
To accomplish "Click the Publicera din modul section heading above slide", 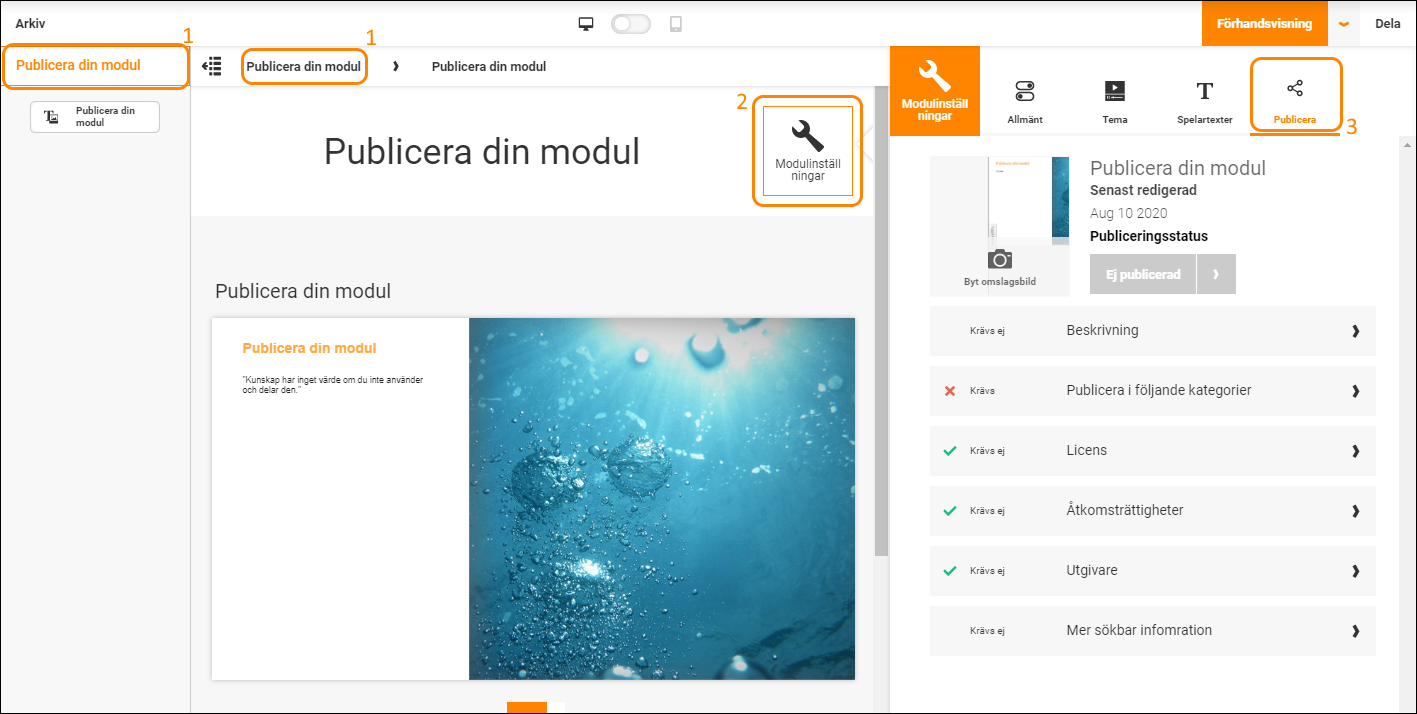I will (x=303, y=291).
